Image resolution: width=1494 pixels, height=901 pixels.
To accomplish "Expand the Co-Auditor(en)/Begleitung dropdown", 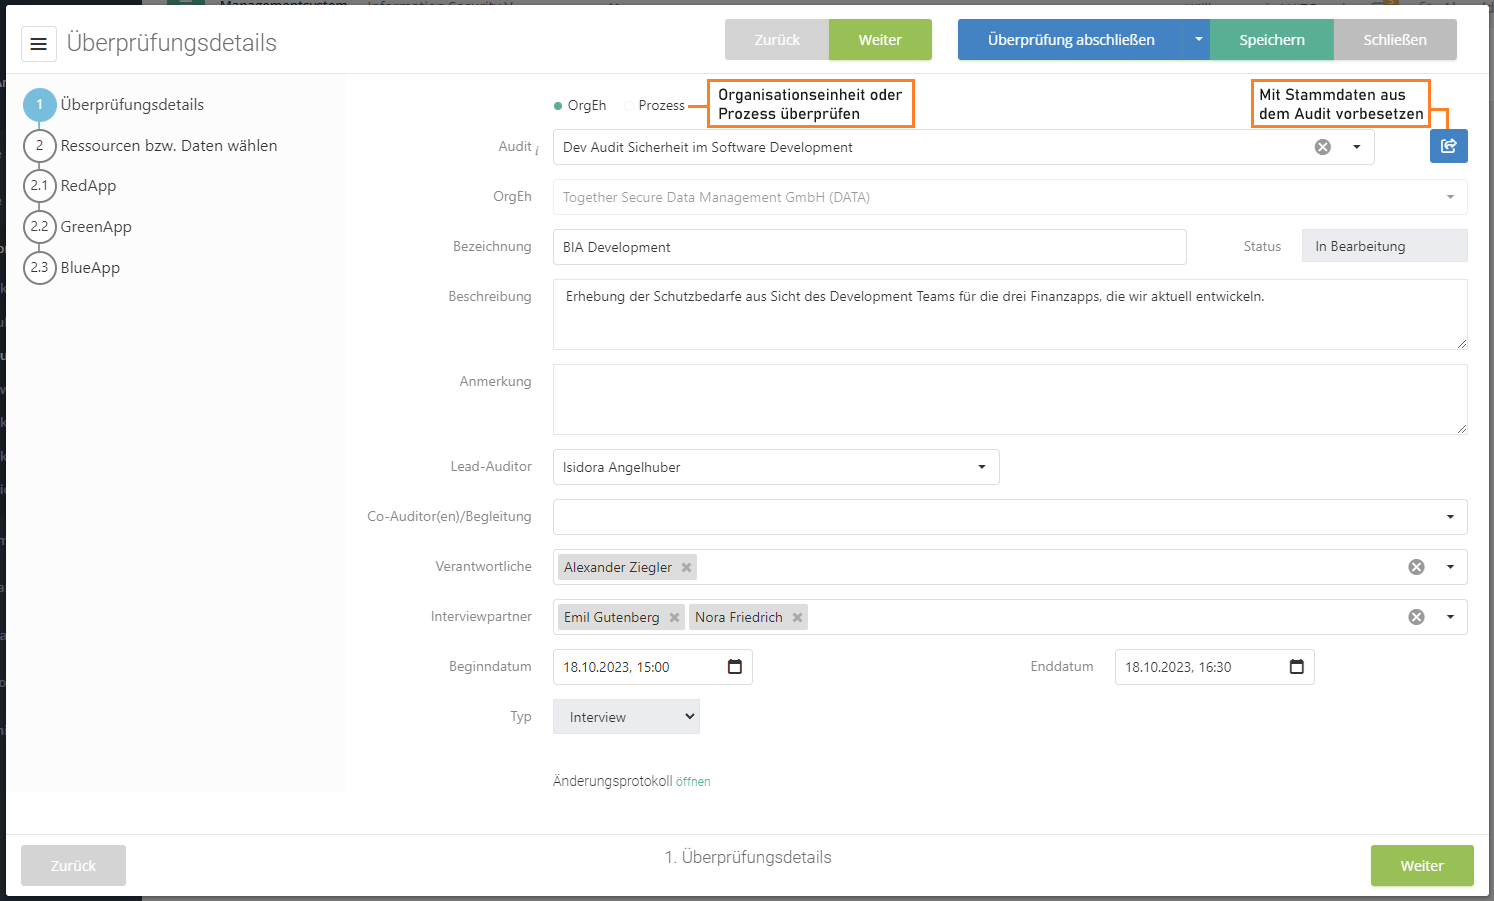I will click(1449, 517).
